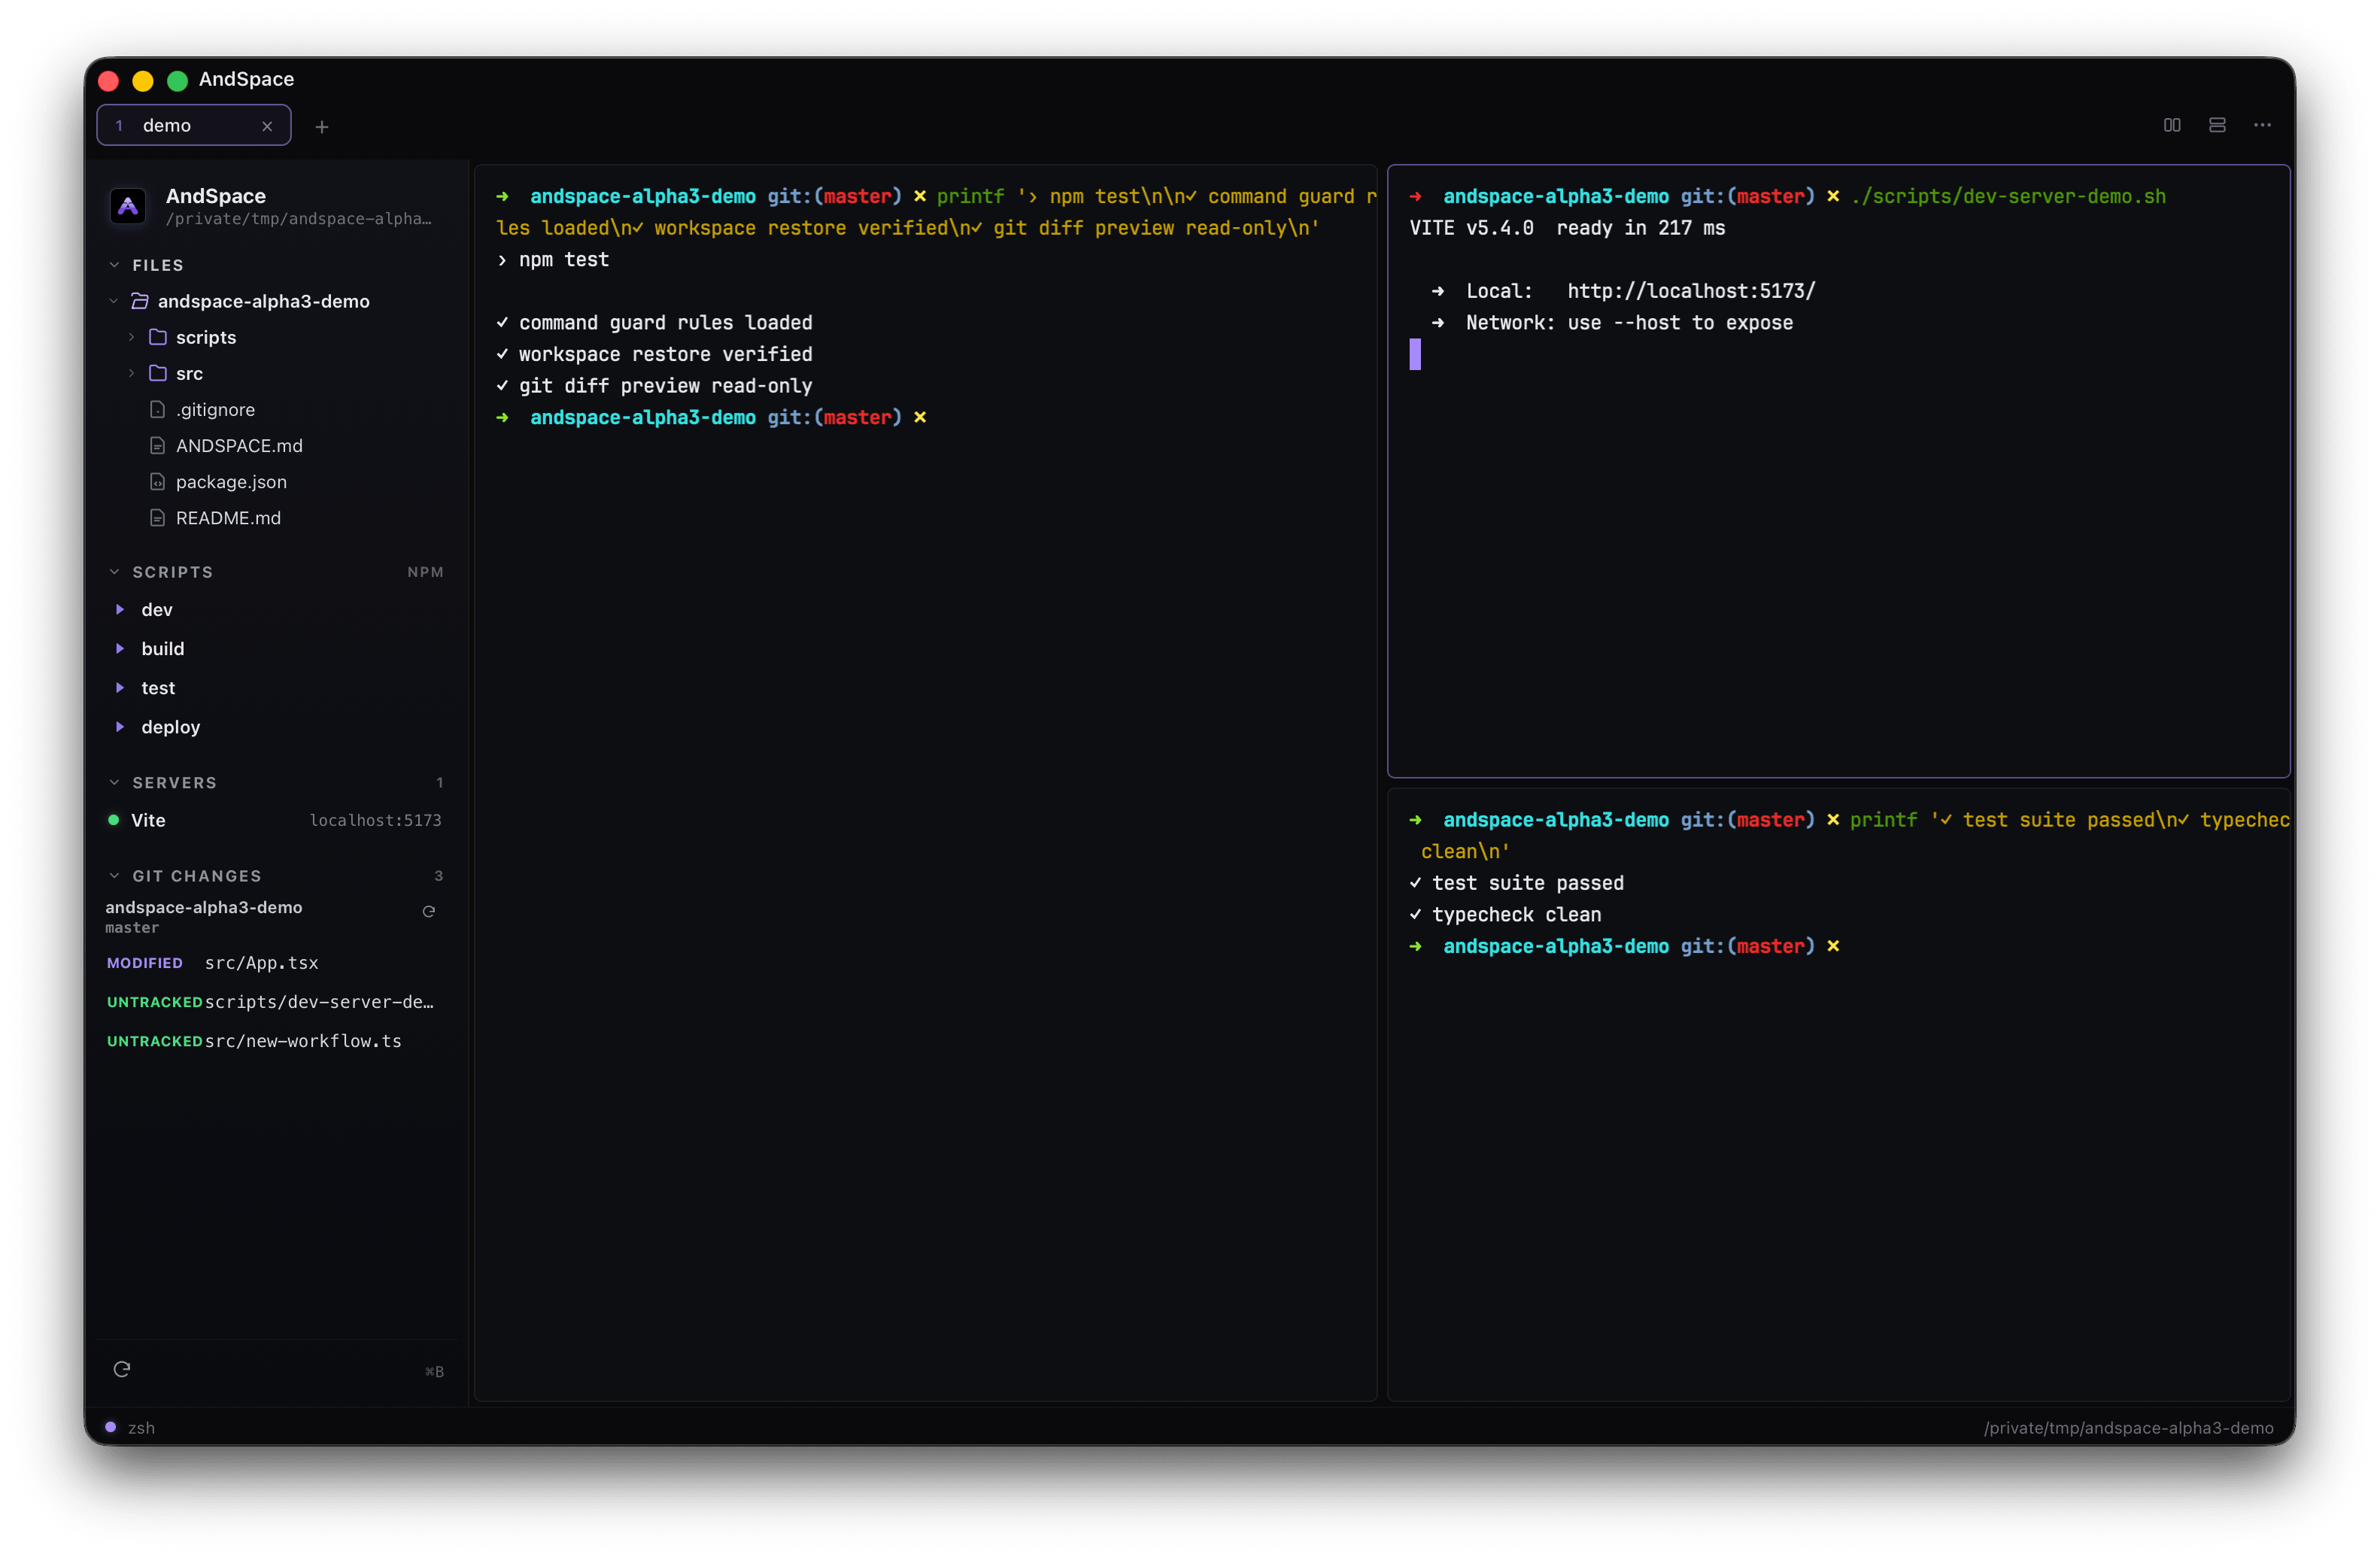Open modified file src/App.tsx
2380x1557 pixels.
click(x=262, y=963)
